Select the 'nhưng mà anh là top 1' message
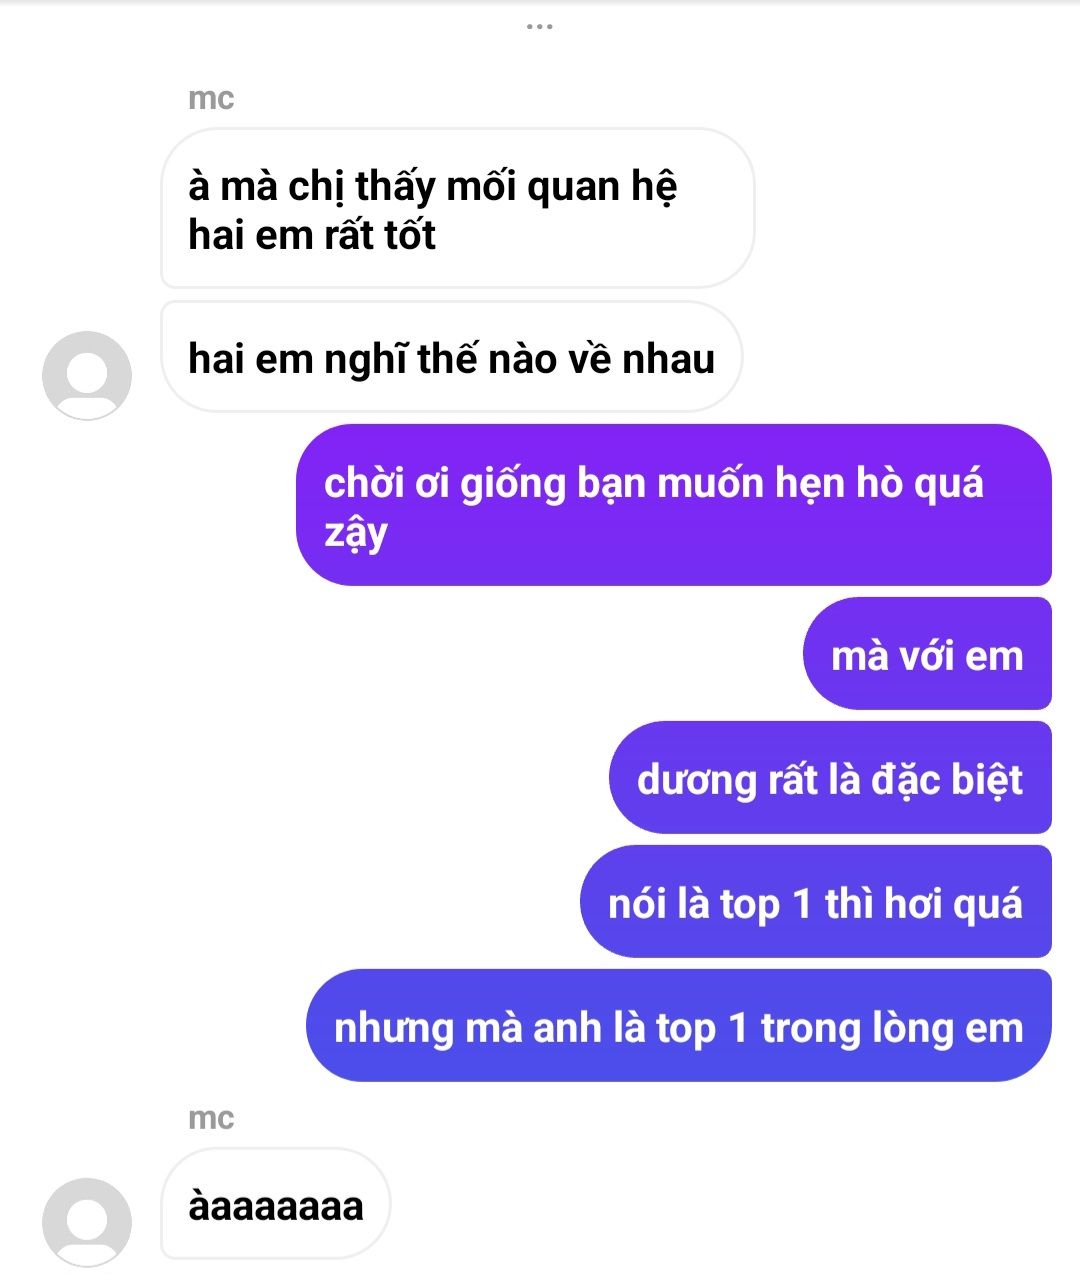 pos(679,1026)
